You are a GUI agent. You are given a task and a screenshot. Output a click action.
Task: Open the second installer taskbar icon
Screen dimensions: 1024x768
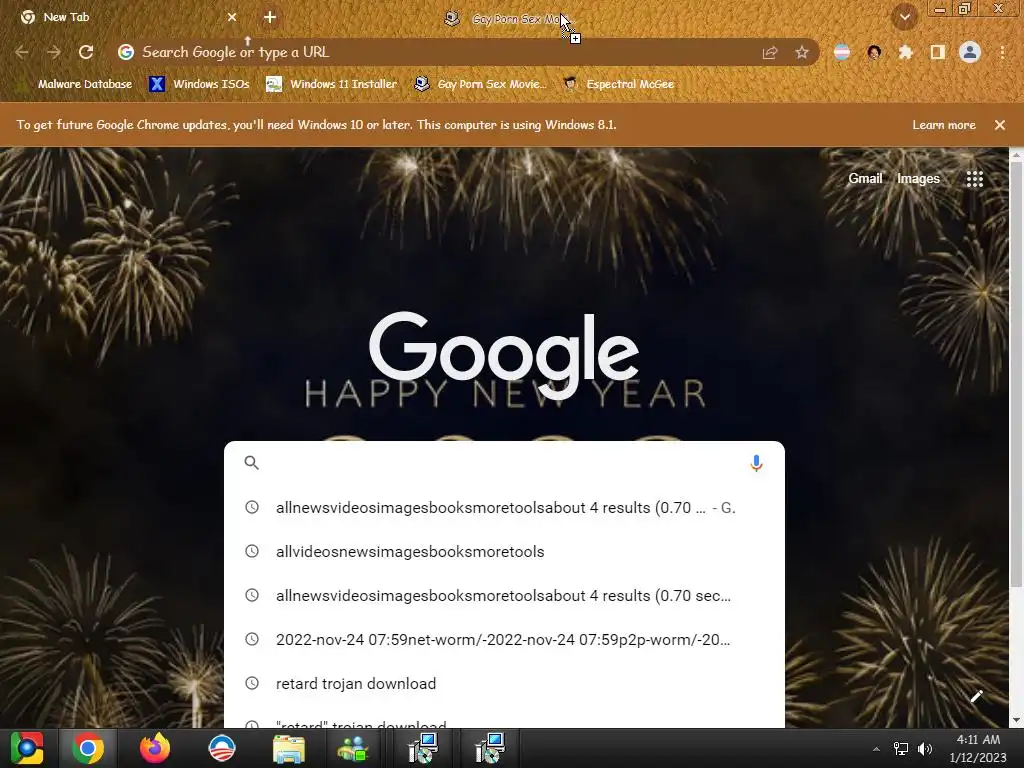[490, 748]
